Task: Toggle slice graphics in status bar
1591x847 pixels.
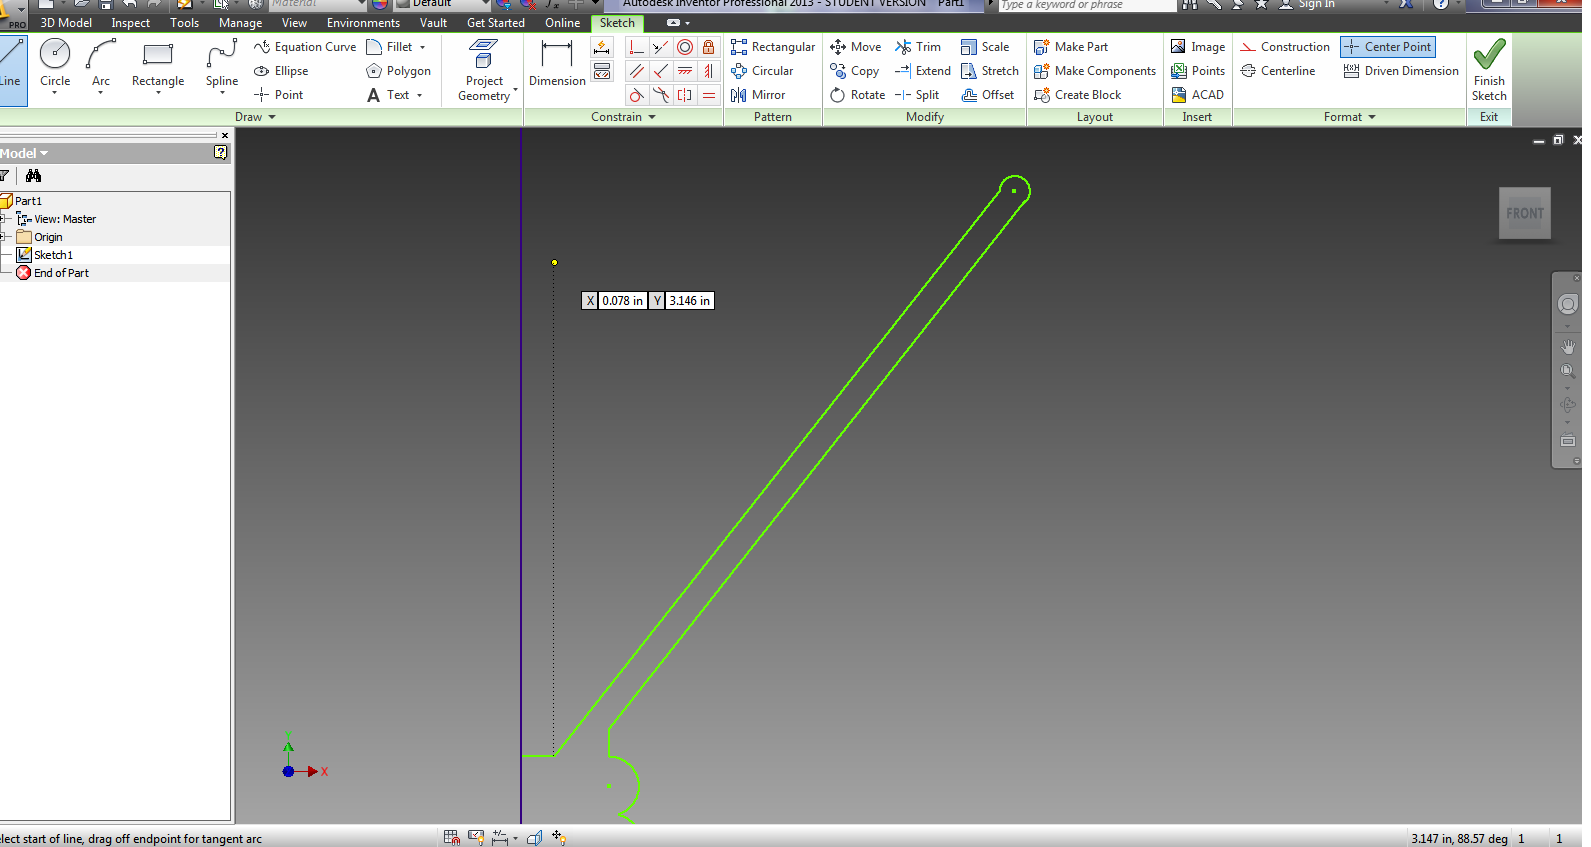Action: click(534, 838)
